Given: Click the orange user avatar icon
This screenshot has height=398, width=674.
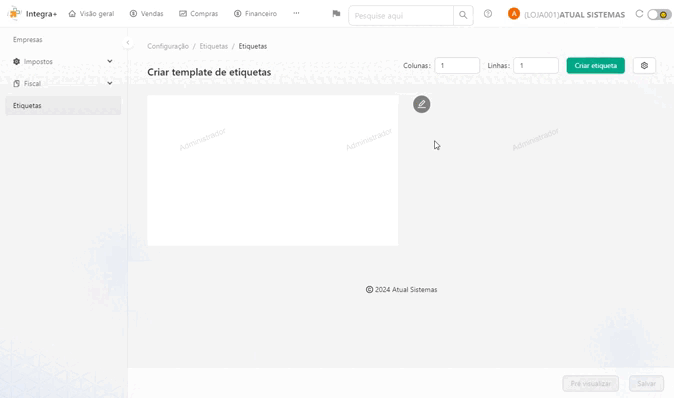Looking at the screenshot, I should (x=514, y=14).
